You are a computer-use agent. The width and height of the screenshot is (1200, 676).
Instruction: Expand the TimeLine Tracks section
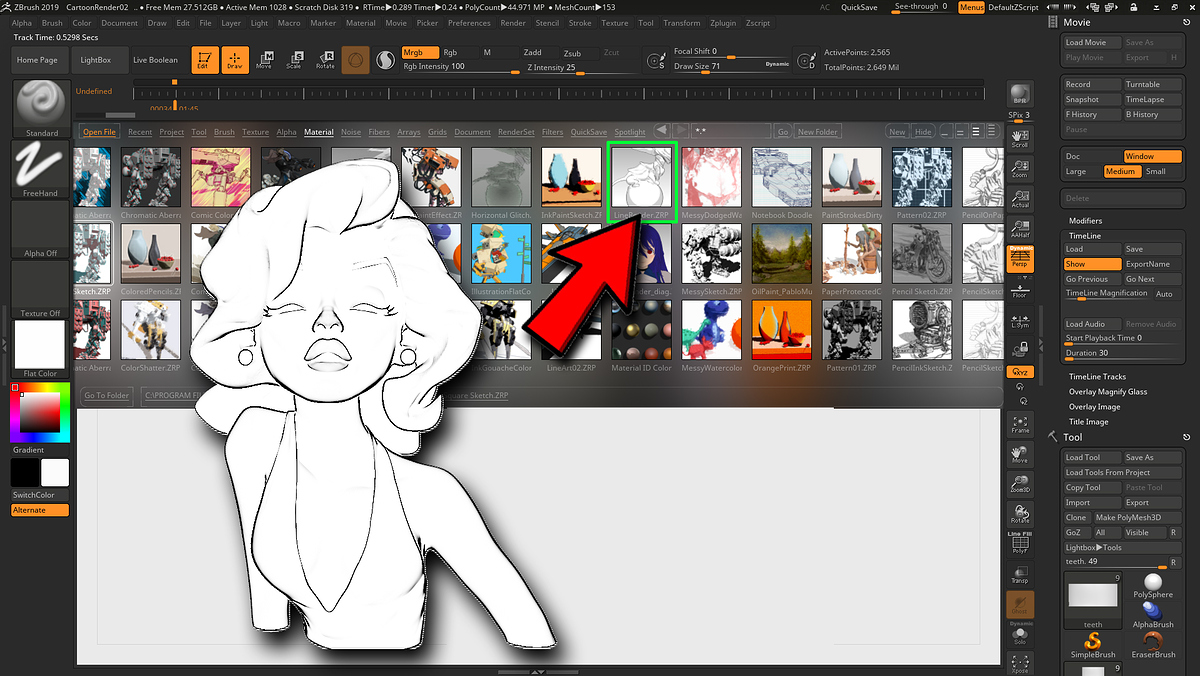click(1097, 376)
